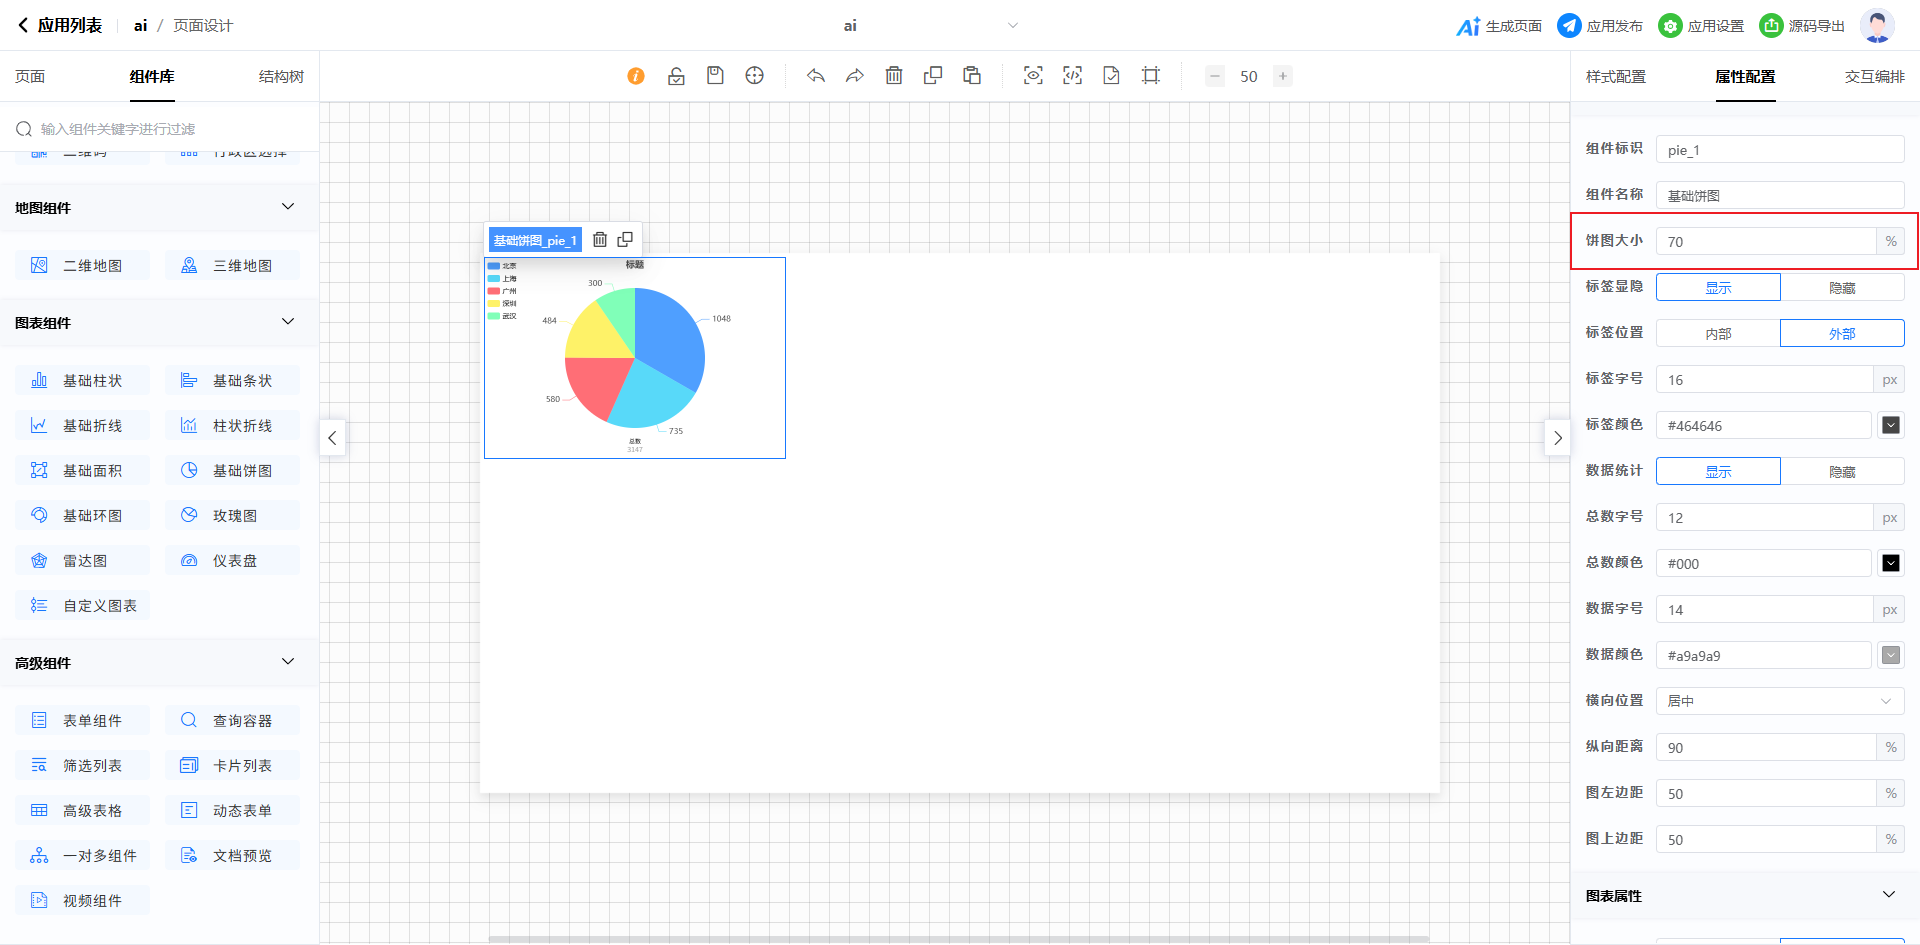Open the 样式配置 tab
This screenshot has height=945, width=1920.
pos(1615,77)
